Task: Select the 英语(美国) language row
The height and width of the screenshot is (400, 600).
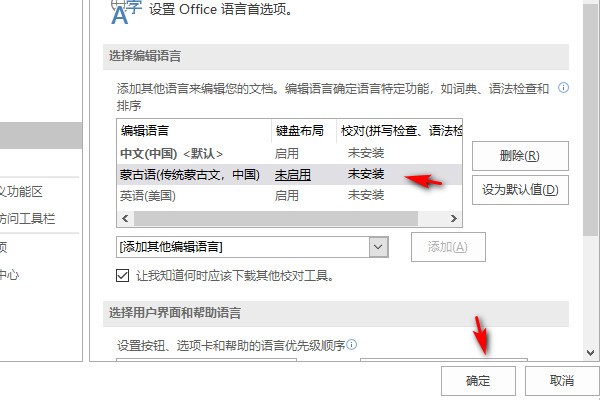Action: pyautogui.click(x=289, y=196)
